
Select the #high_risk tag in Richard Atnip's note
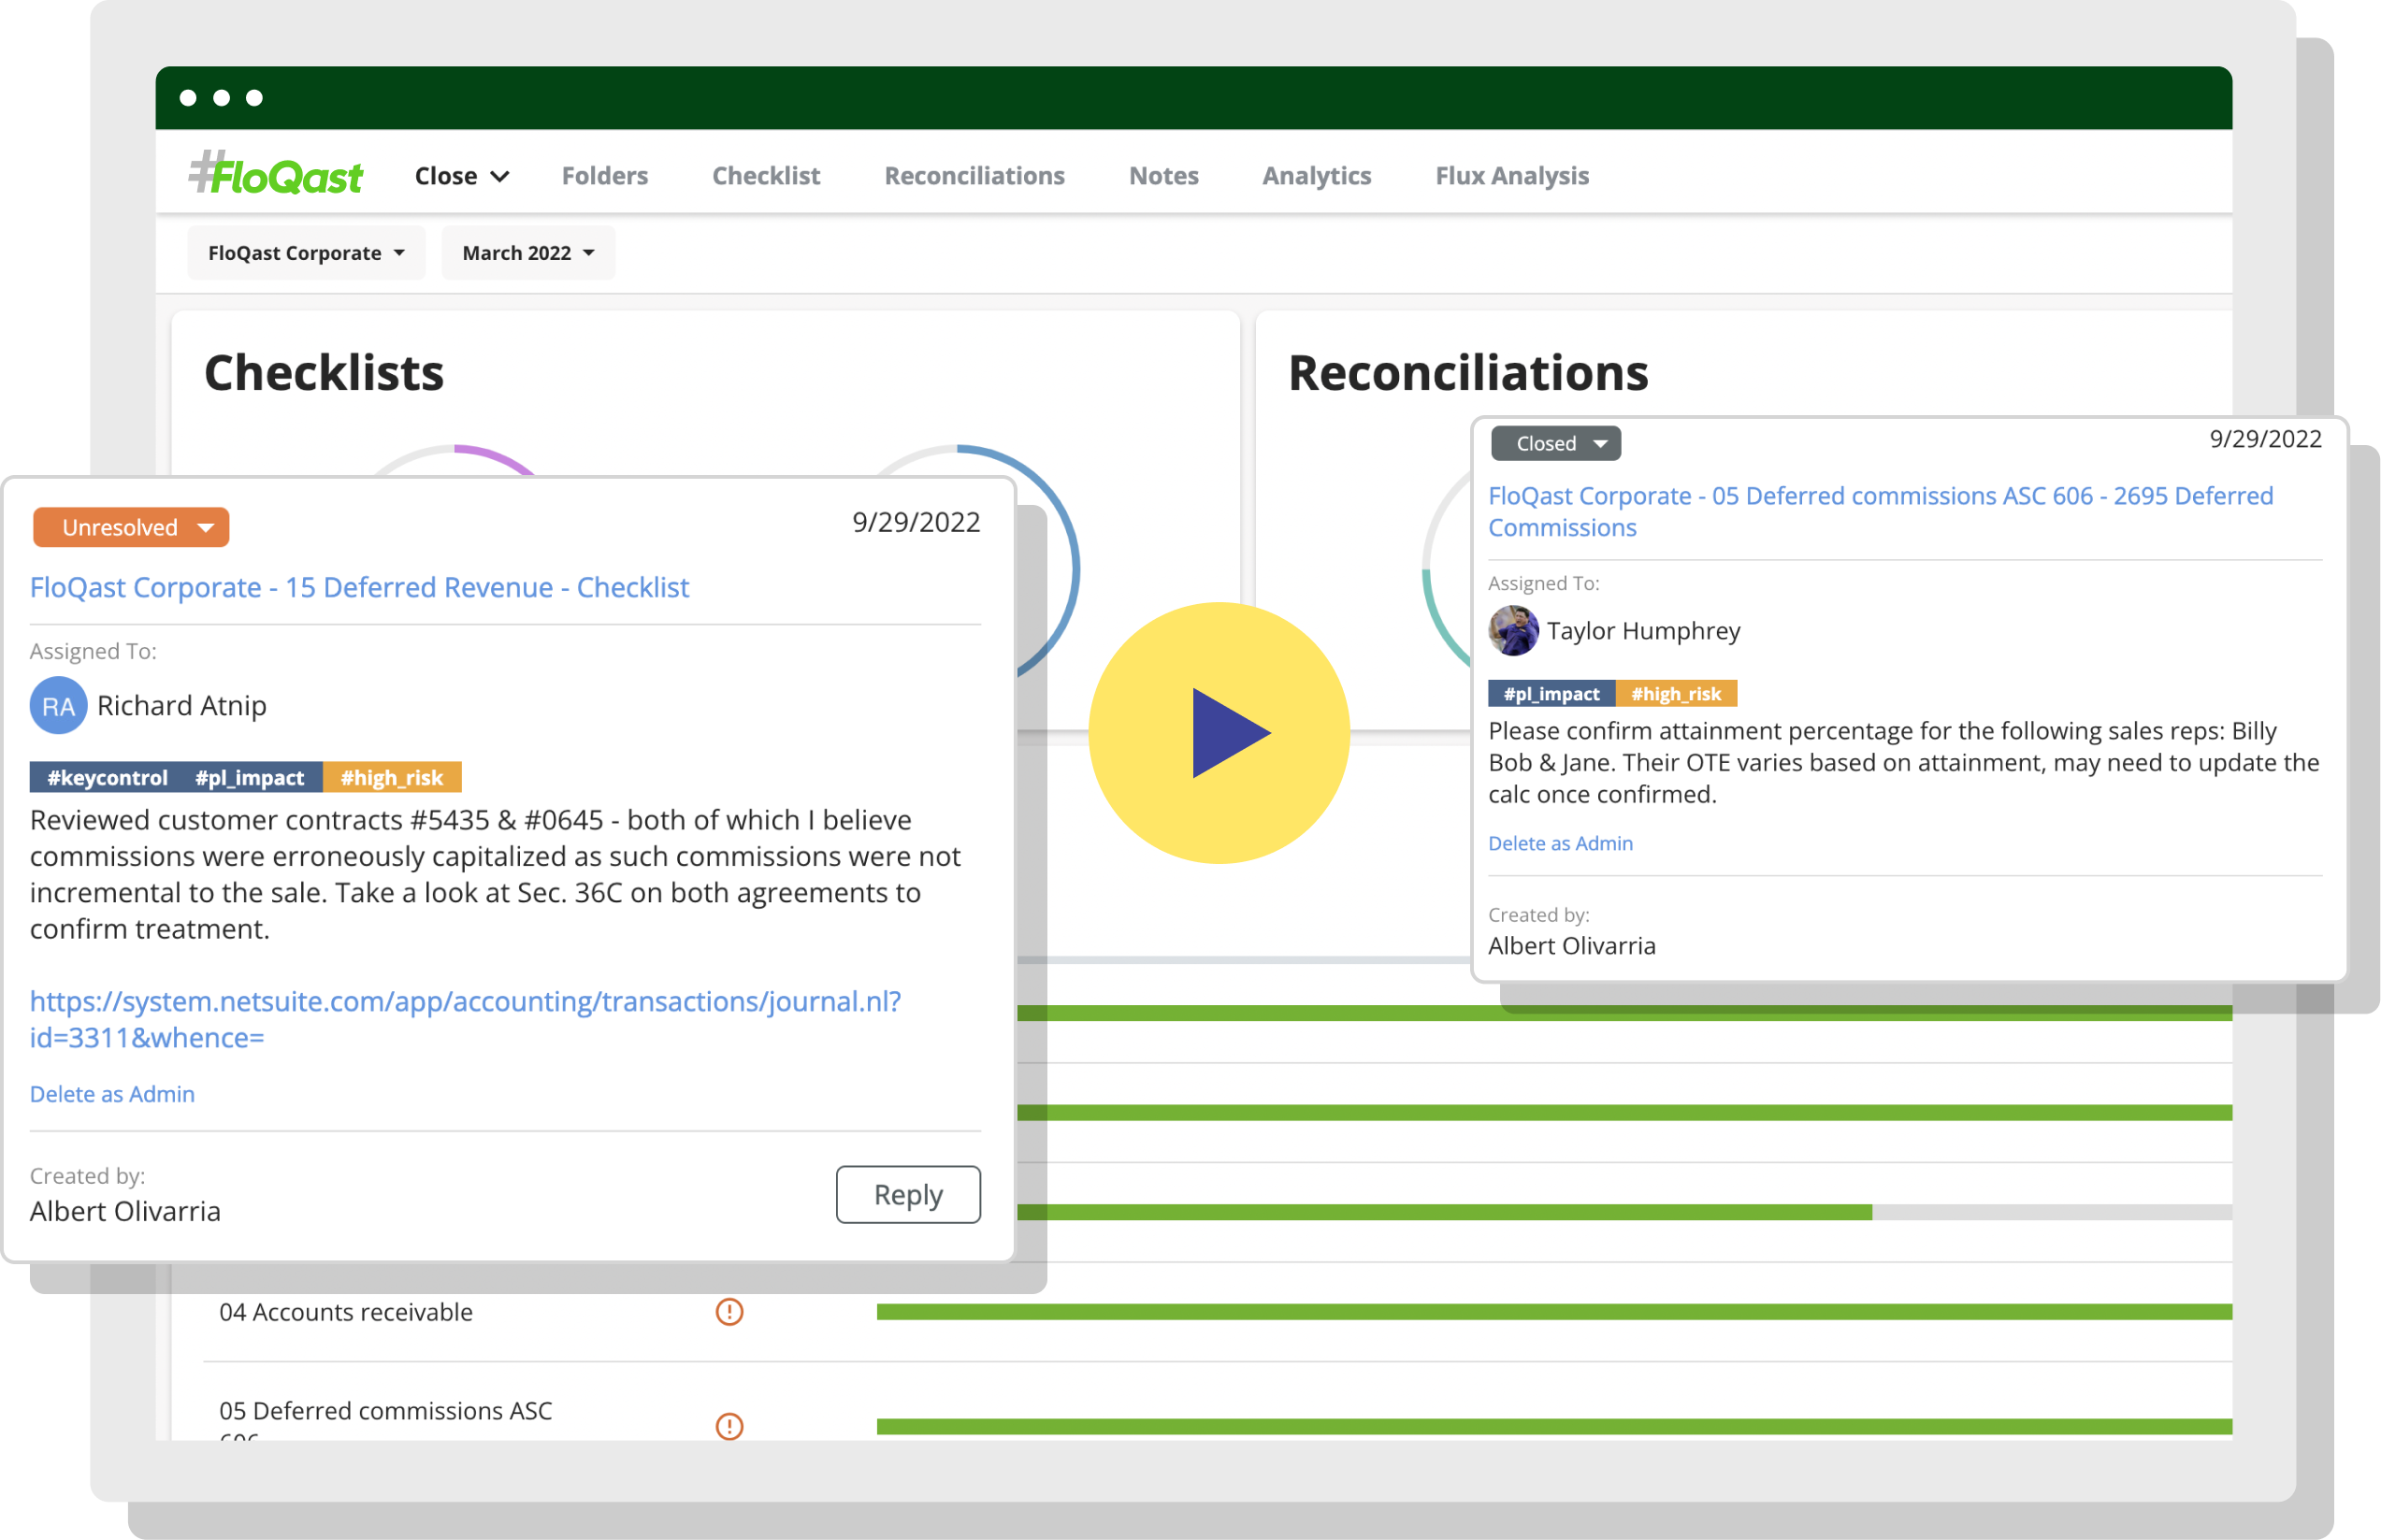tap(392, 777)
